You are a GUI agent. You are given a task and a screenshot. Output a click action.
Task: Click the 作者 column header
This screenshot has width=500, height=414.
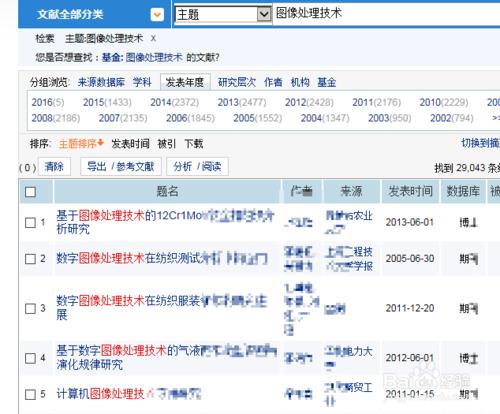click(x=302, y=191)
